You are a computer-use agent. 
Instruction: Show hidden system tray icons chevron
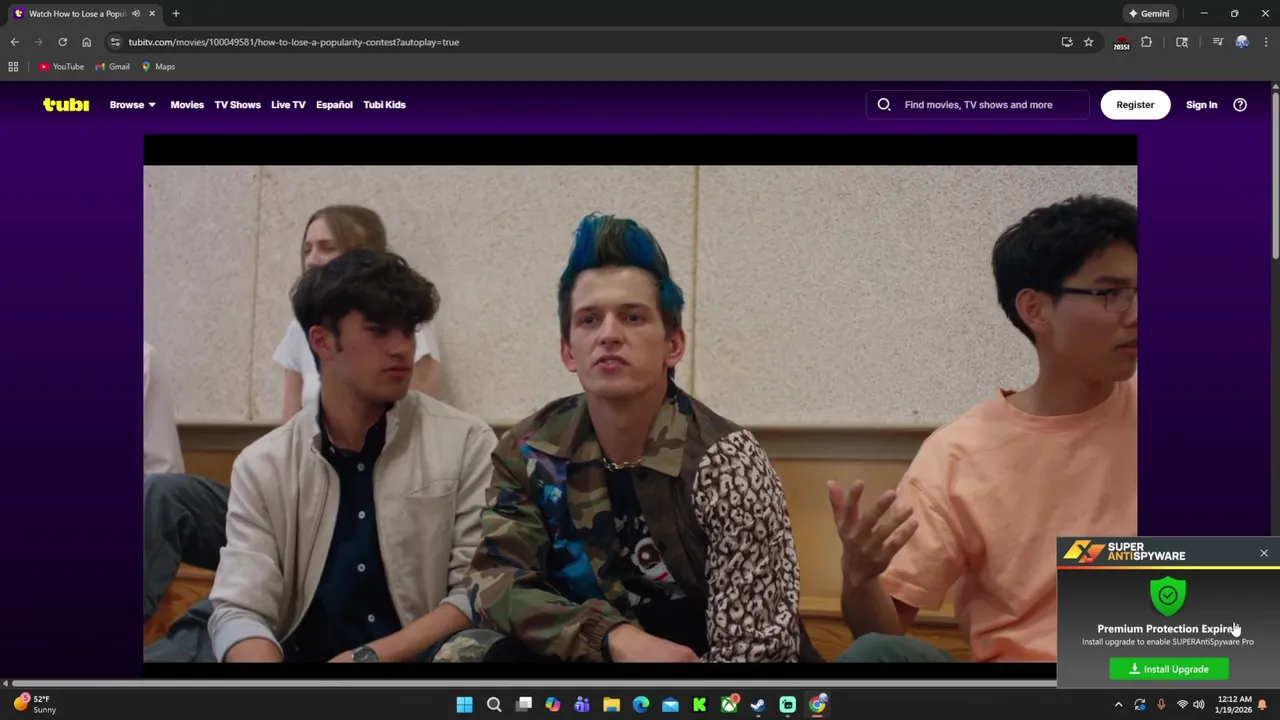pos(1118,705)
